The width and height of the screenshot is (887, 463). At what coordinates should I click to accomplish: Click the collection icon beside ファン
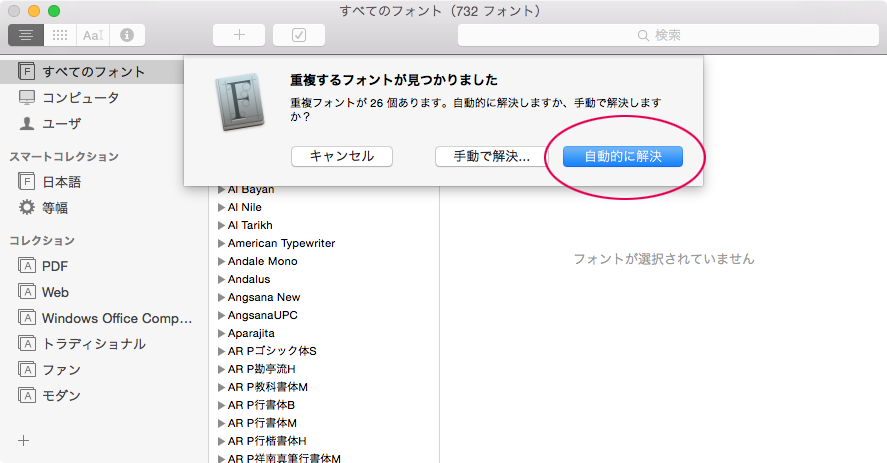click(27, 370)
